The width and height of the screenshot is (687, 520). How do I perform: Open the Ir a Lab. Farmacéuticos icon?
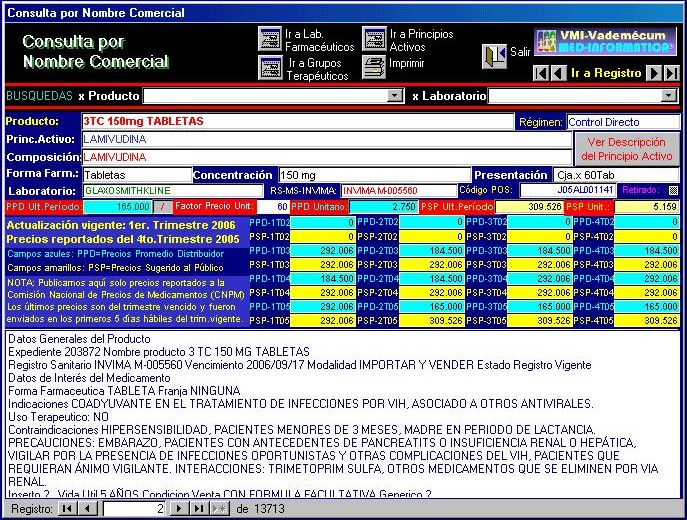[x=270, y=39]
